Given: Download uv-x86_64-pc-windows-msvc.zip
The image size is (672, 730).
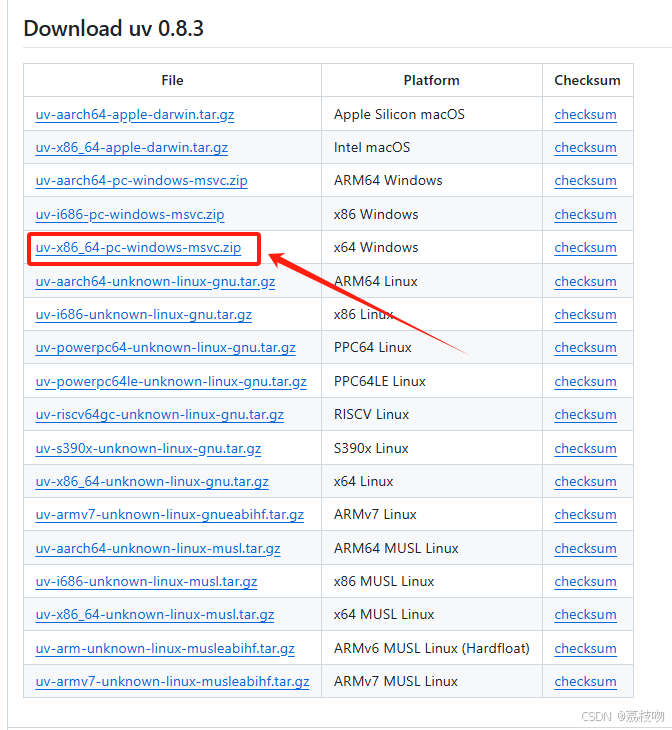Looking at the screenshot, I should (x=138, y=248).
